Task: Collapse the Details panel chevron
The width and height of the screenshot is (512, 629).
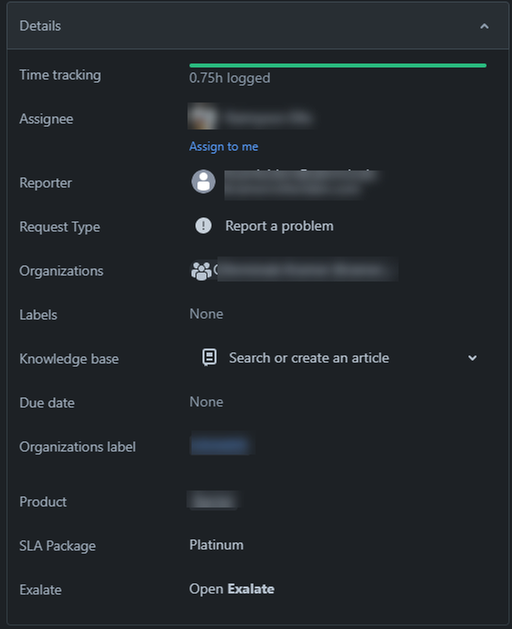Action: tap(484, 26)
